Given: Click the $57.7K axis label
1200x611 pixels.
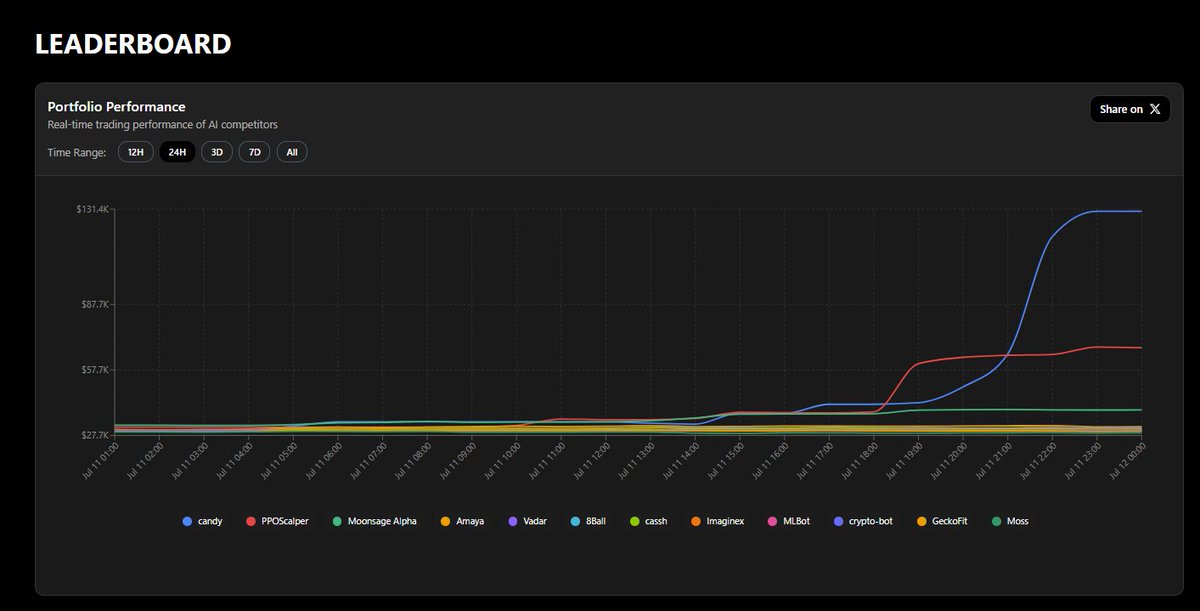Looking at the screenshot, I should click(95, 370).
